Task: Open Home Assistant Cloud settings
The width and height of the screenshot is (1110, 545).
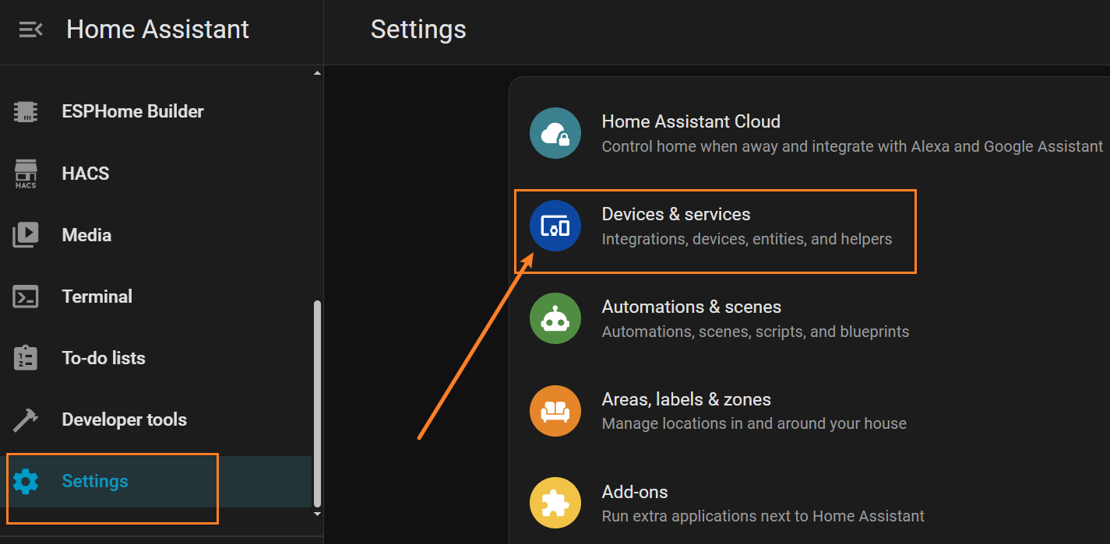Action: pos(809,133)
